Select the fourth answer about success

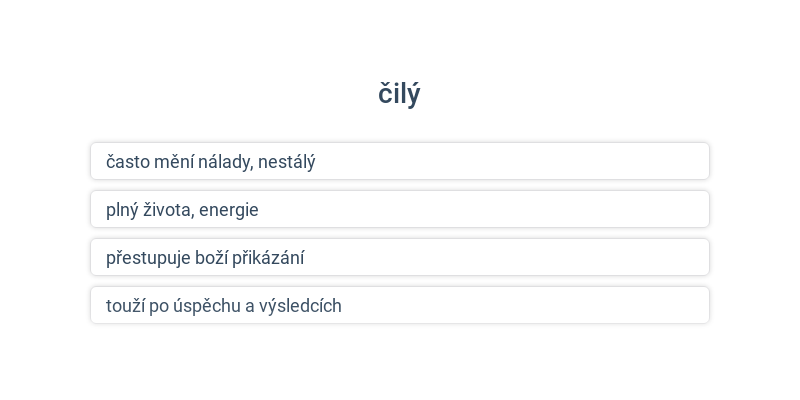(x=400, y=305)
